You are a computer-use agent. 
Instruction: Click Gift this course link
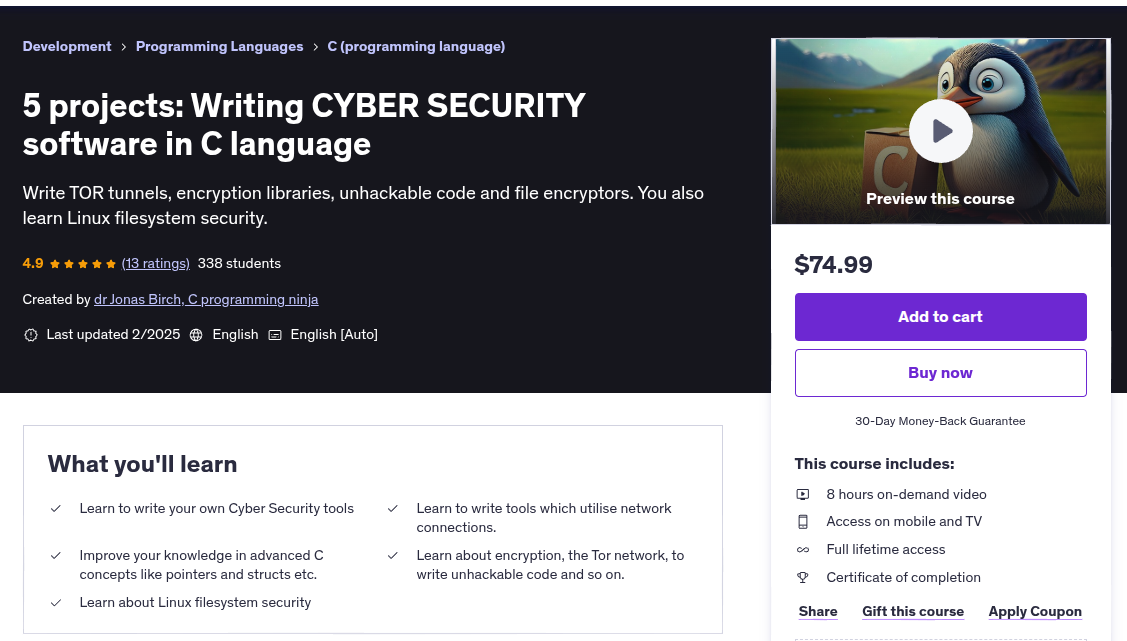(913, 612)
